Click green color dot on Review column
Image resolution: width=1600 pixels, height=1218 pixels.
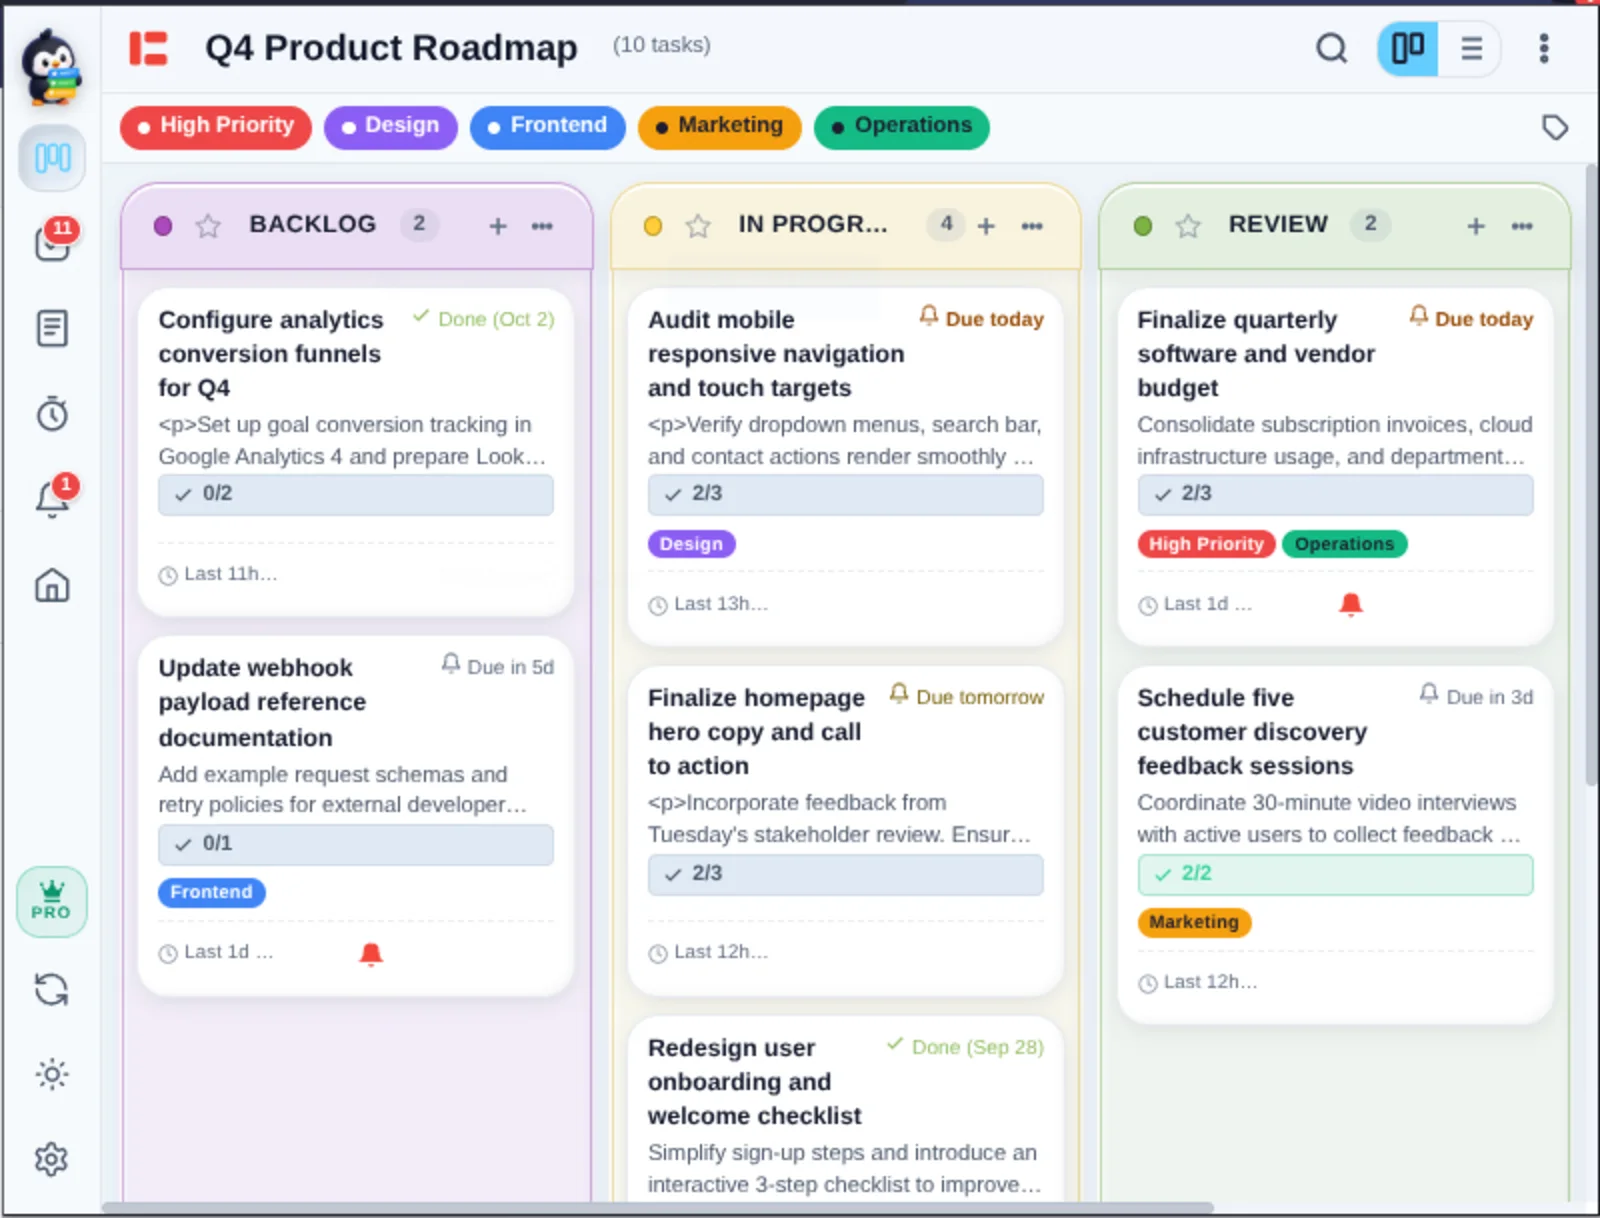[x=1143, y=226]
